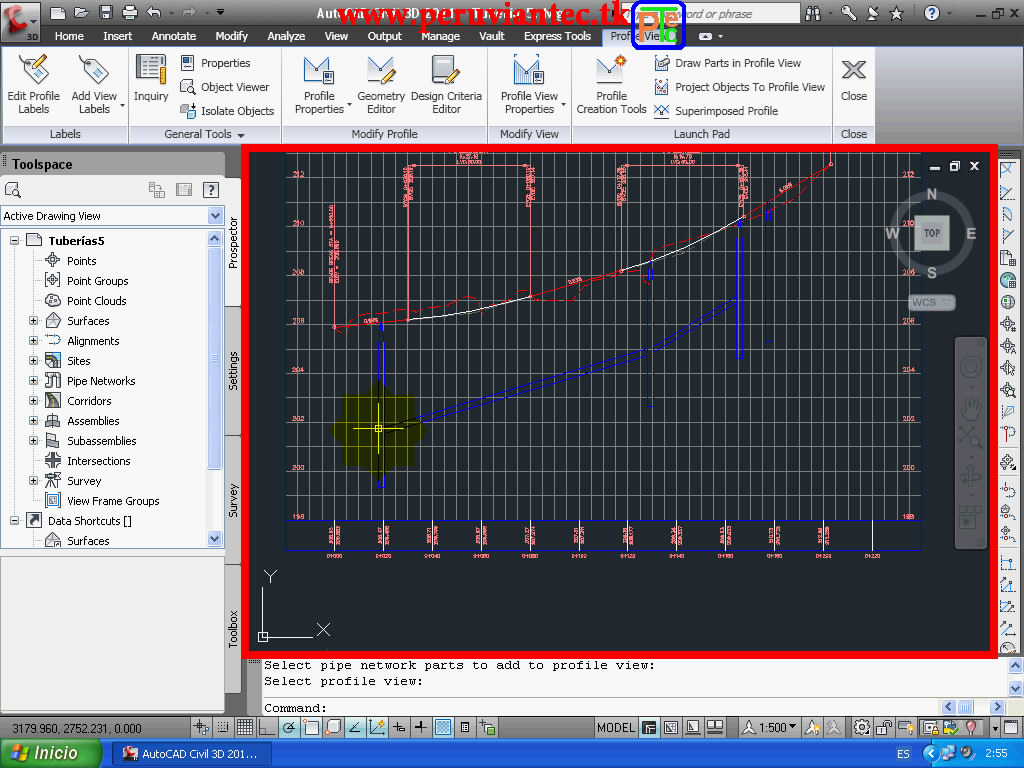The height and width of the screenshot is (768, 1024).
Task: Open Add View Labels dropdown arrow
Action: [122, 104]
